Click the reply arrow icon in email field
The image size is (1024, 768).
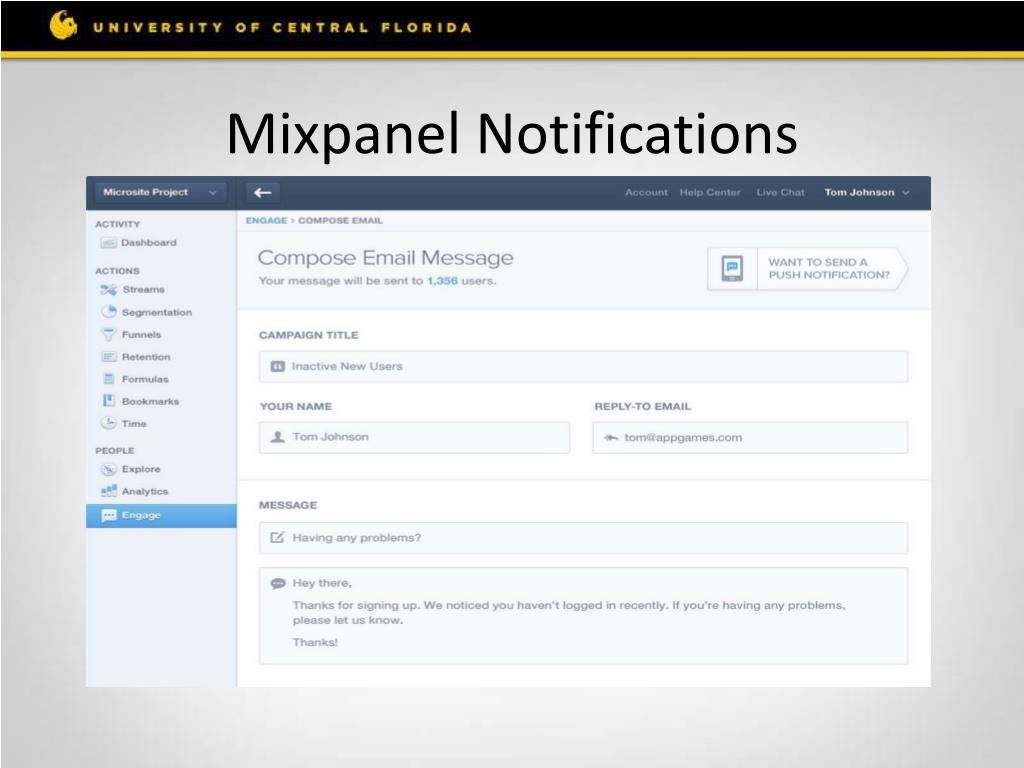pyautogui.click(x=611, y=438)
